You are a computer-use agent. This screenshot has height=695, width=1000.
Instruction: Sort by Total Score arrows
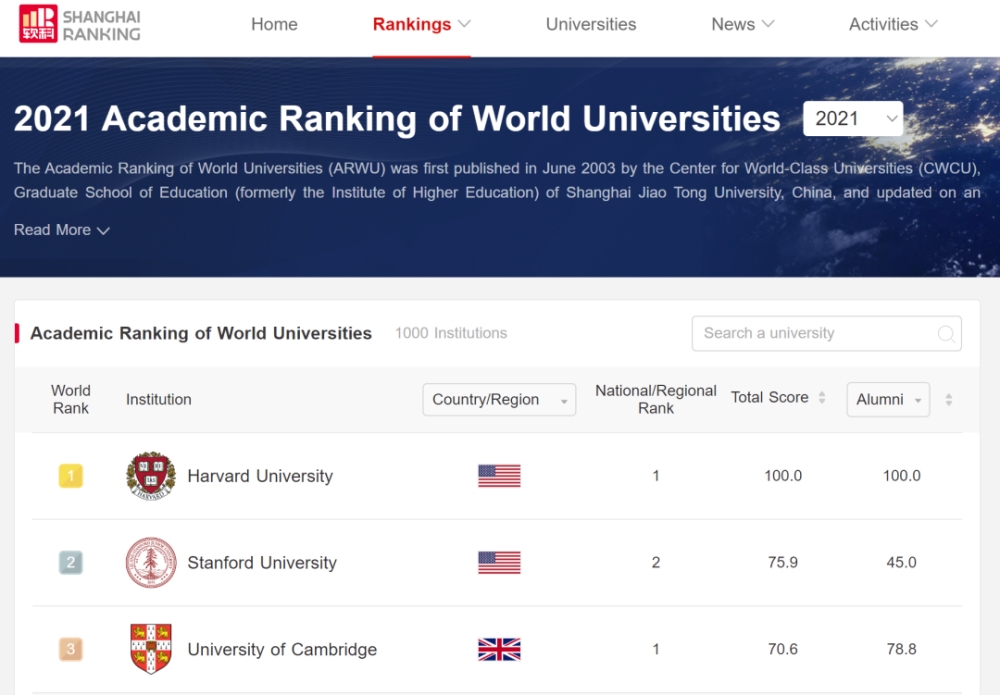tap(822, 398)
